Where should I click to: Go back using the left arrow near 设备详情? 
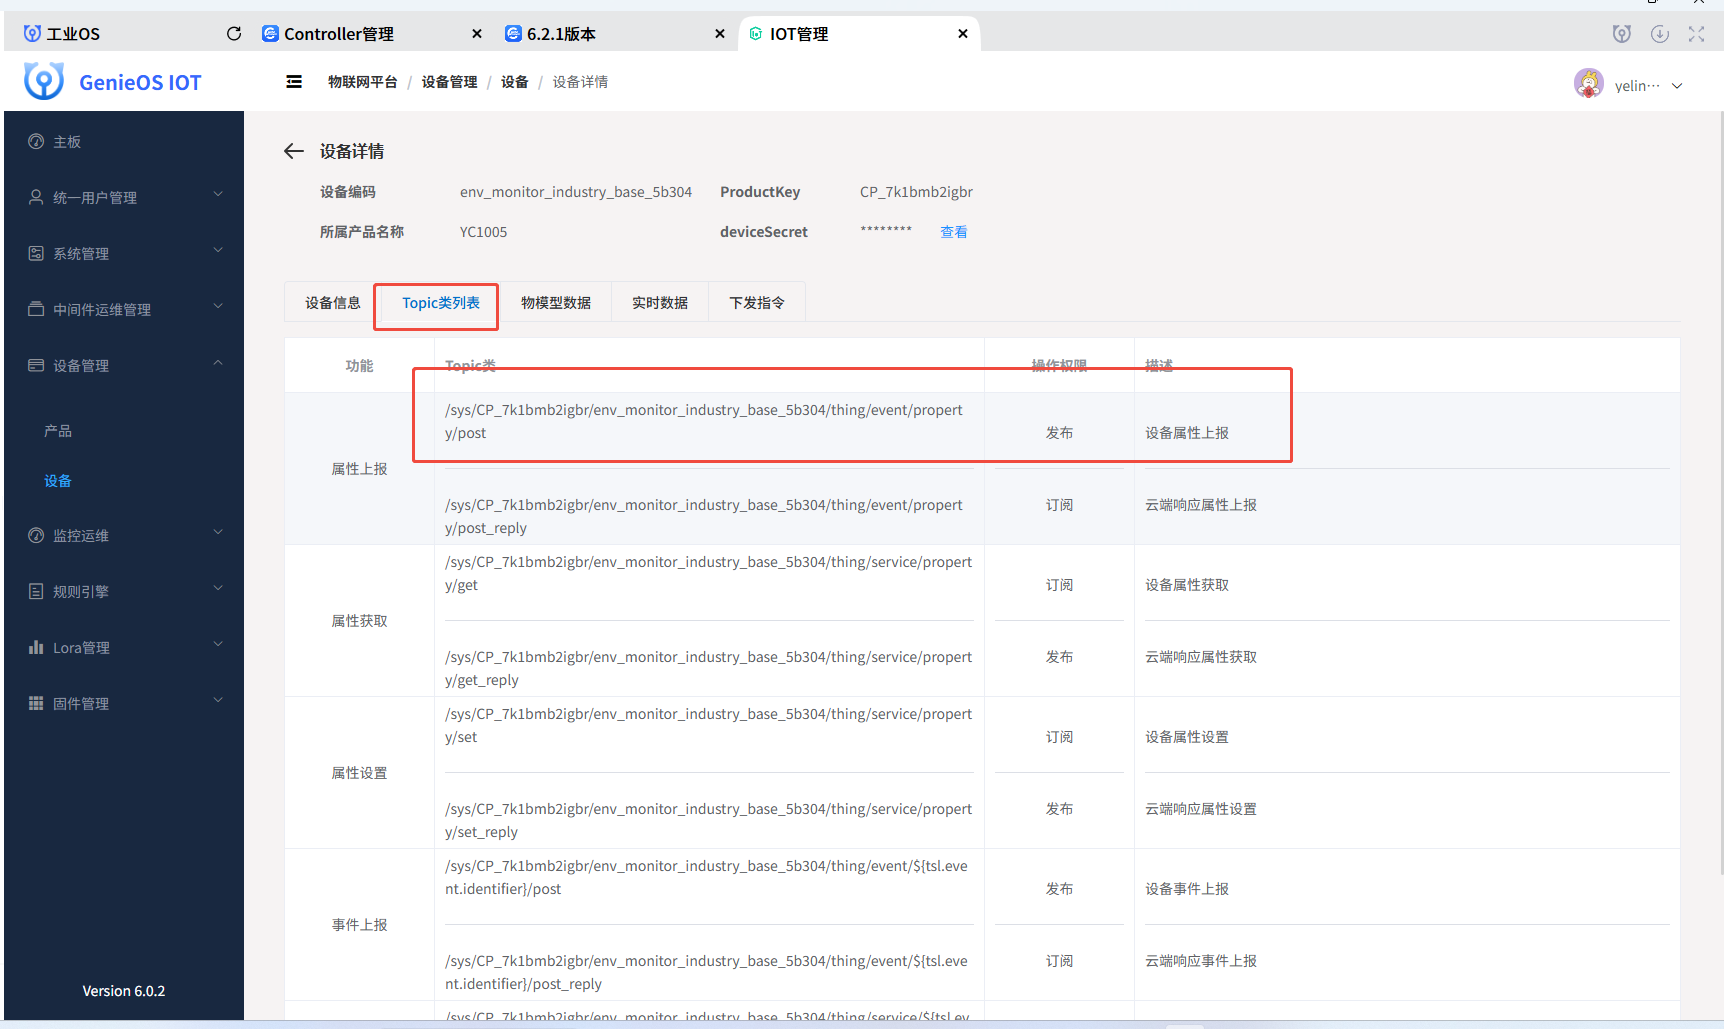coord(293,150)
